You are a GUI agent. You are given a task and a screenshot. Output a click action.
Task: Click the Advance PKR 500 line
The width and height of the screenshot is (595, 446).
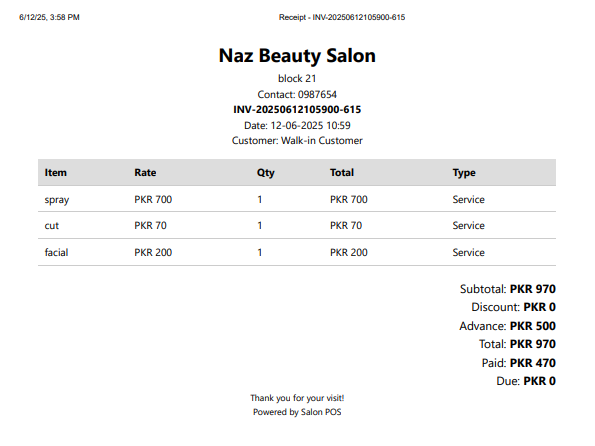click(507, 326)
